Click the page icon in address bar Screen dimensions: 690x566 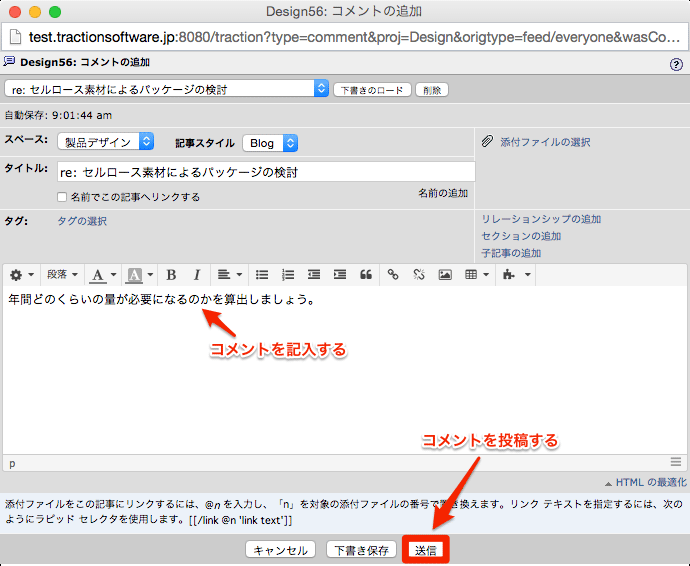pos(15,37)
